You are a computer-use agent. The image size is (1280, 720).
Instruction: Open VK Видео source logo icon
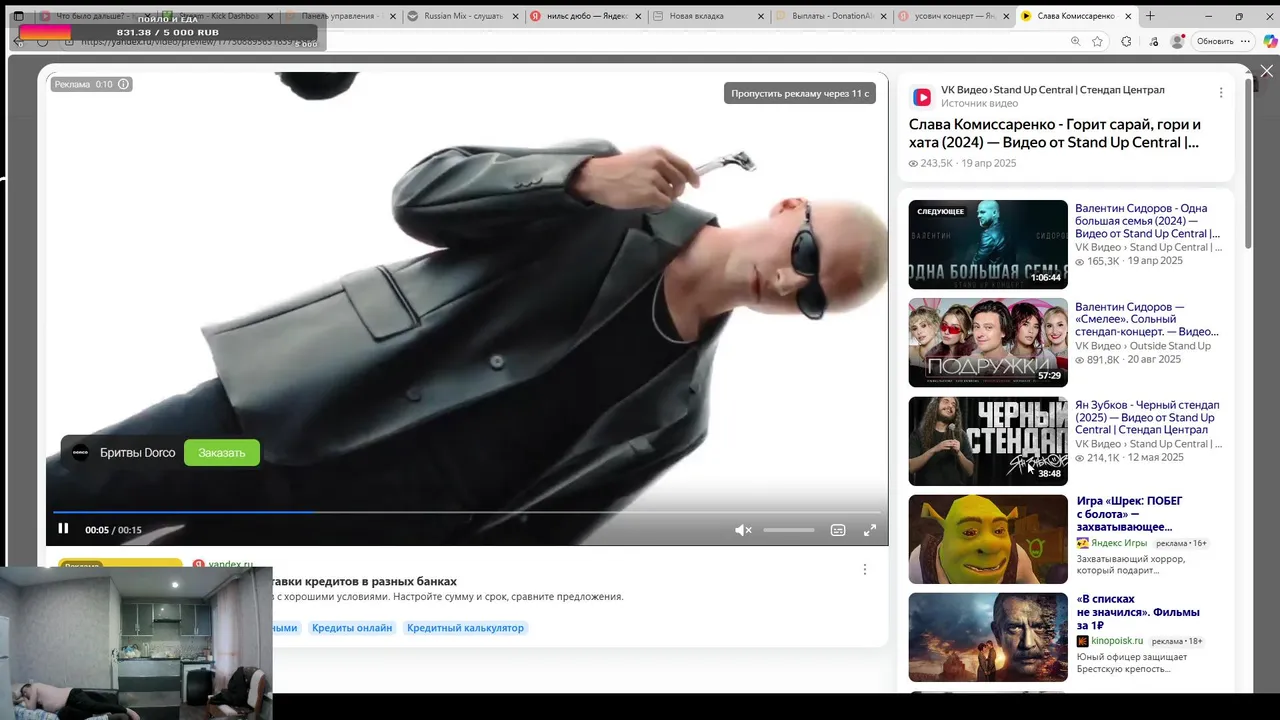click(922, 97)
